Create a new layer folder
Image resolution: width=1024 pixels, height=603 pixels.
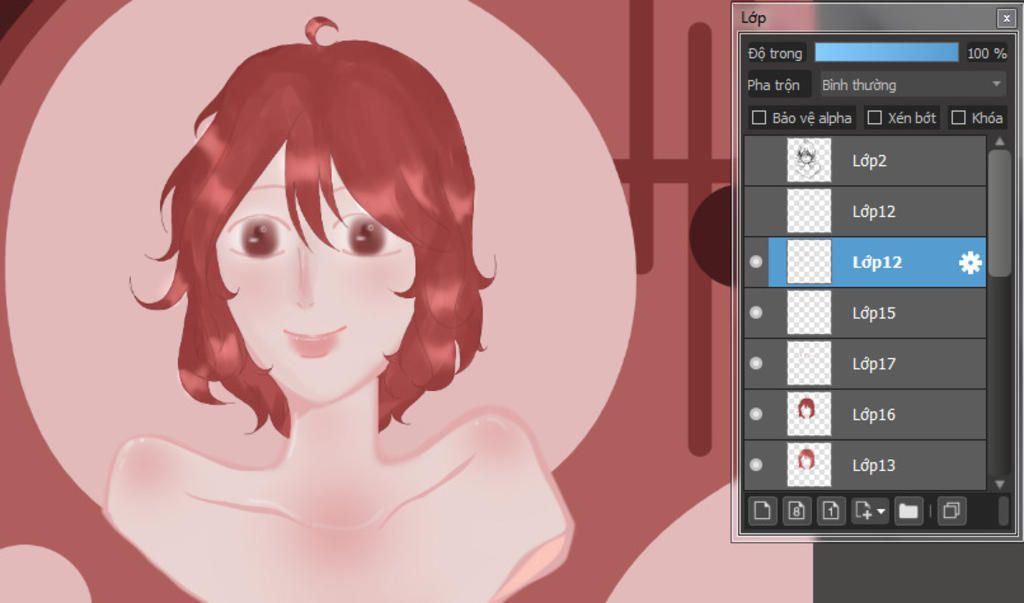908,511
